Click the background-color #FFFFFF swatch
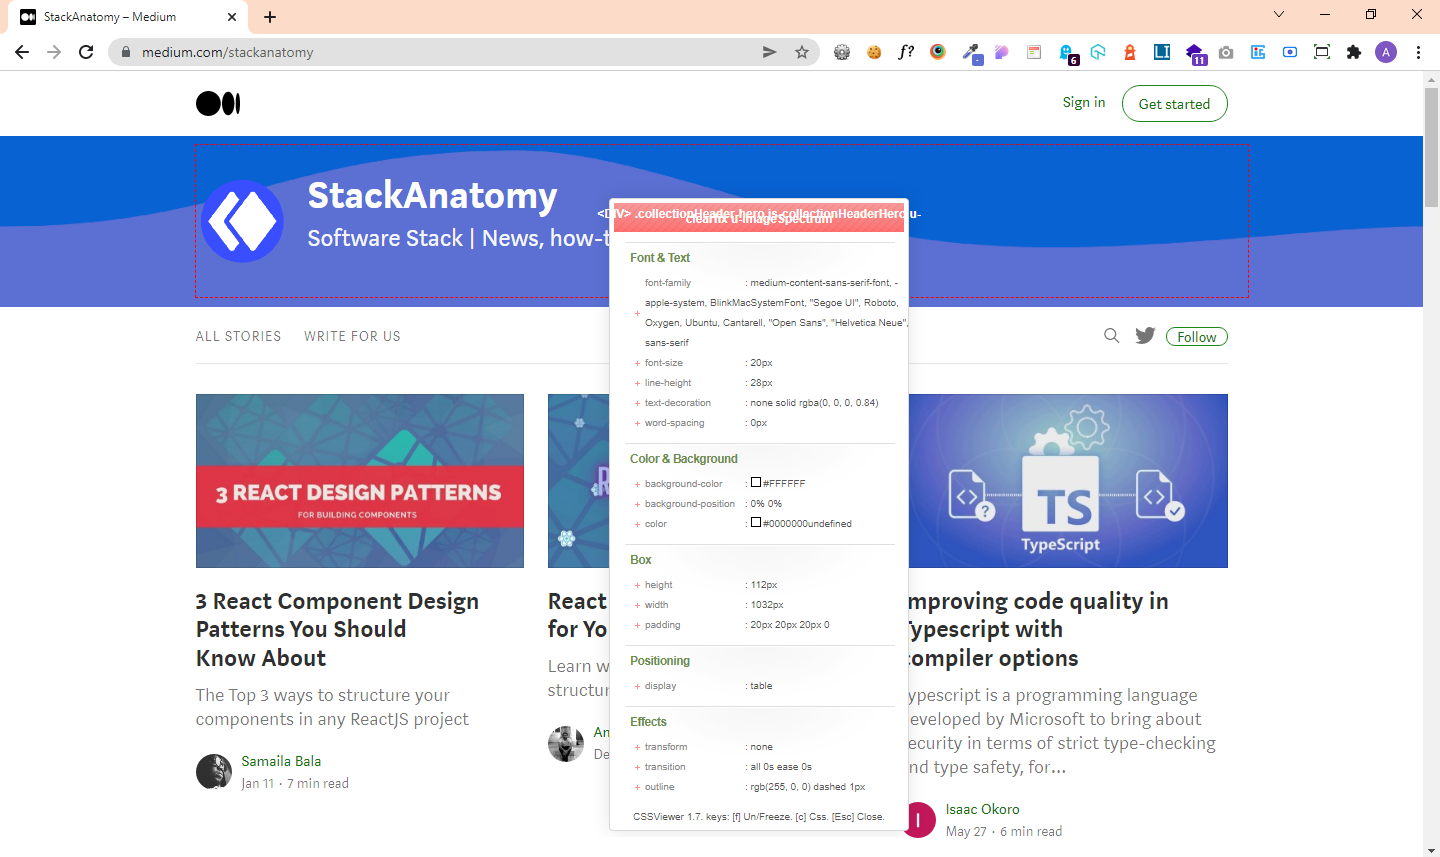Screen dimensions: 1440x857 (756, 482)
